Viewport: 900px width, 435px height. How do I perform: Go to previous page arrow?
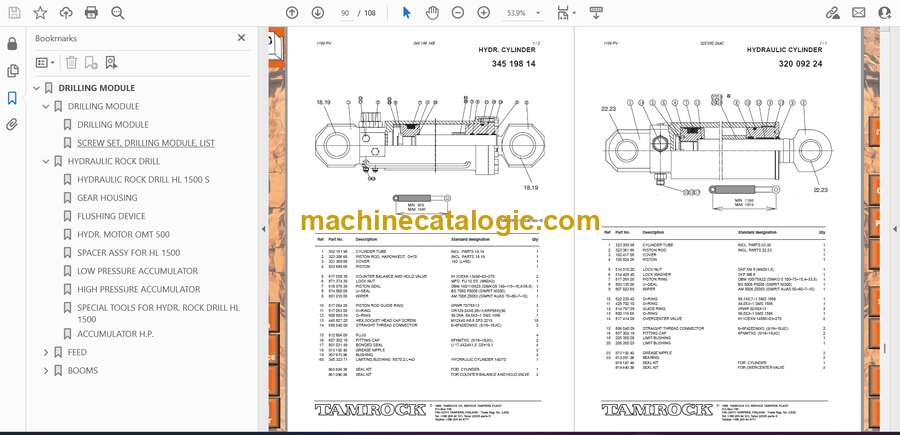point(292,13)
